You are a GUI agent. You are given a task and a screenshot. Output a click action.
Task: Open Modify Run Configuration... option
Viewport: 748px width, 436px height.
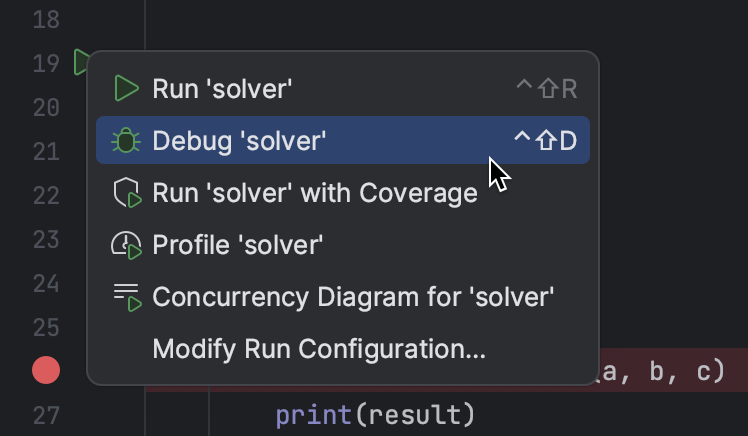[319, 349]
